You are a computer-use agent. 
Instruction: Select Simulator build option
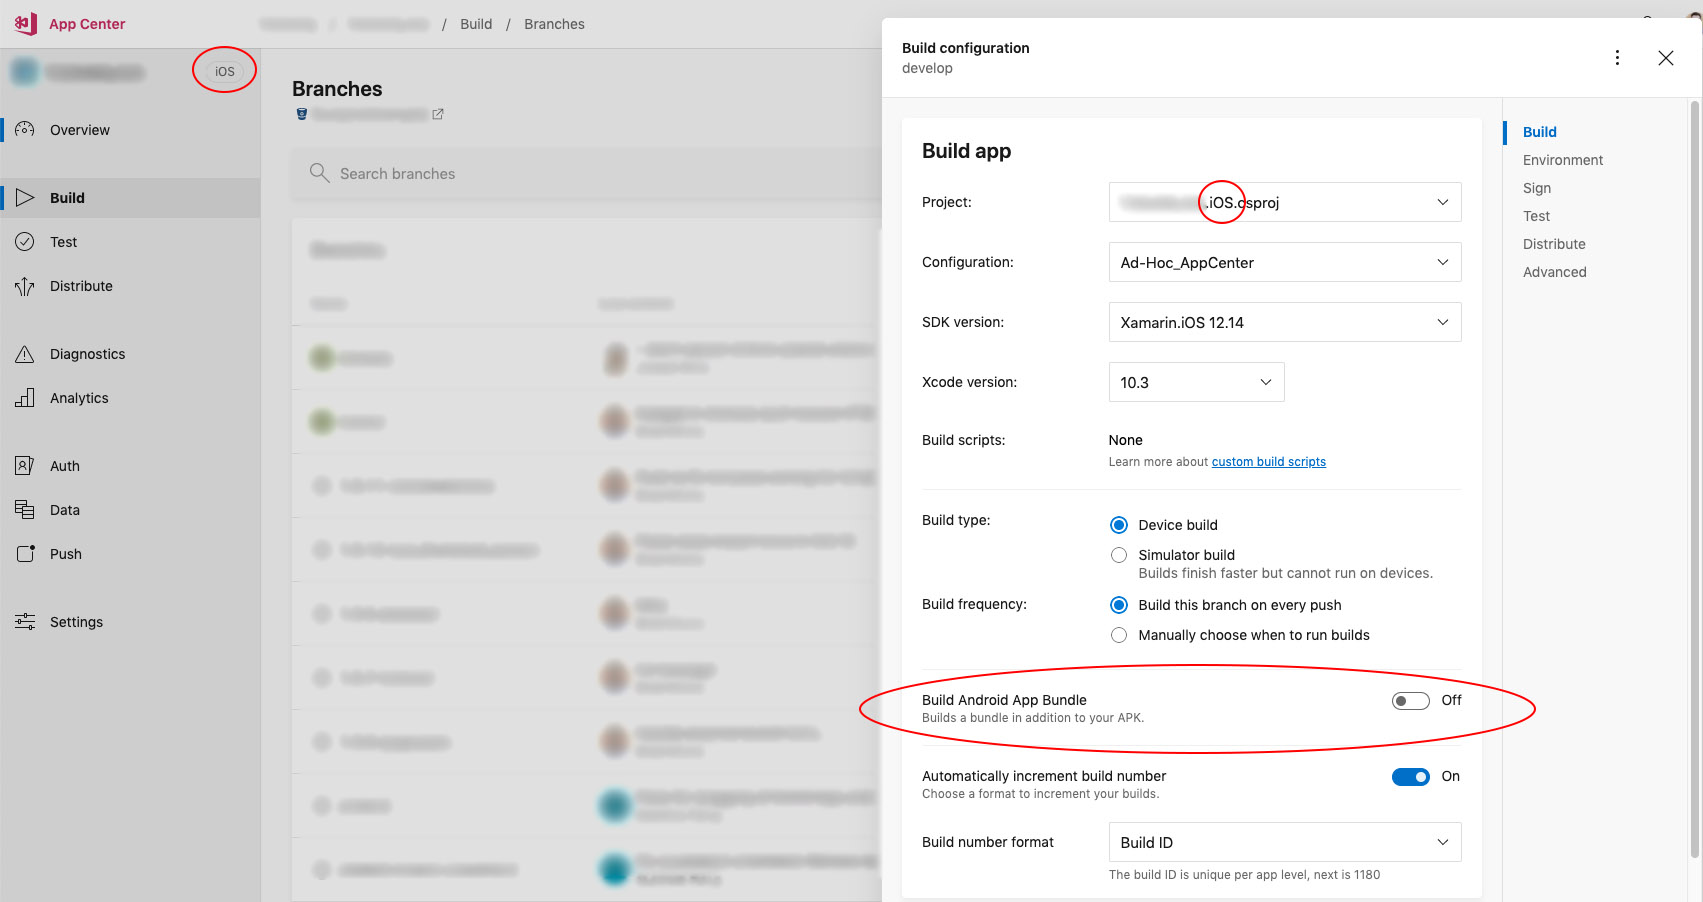click(1119, 555)
